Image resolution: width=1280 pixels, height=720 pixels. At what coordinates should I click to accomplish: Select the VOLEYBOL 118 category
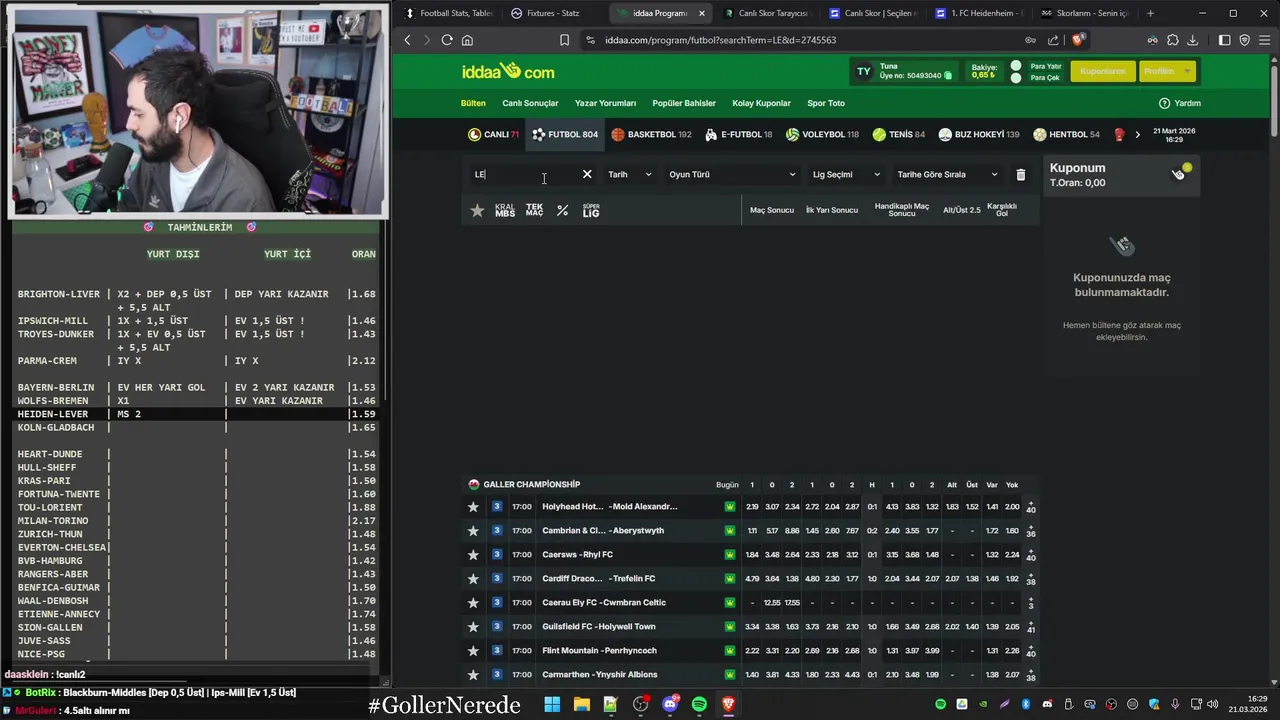point(822,134)
